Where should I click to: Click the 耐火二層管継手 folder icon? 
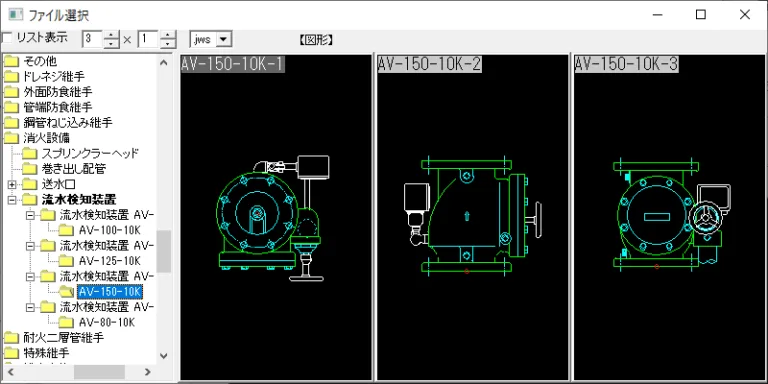point(11,337)
